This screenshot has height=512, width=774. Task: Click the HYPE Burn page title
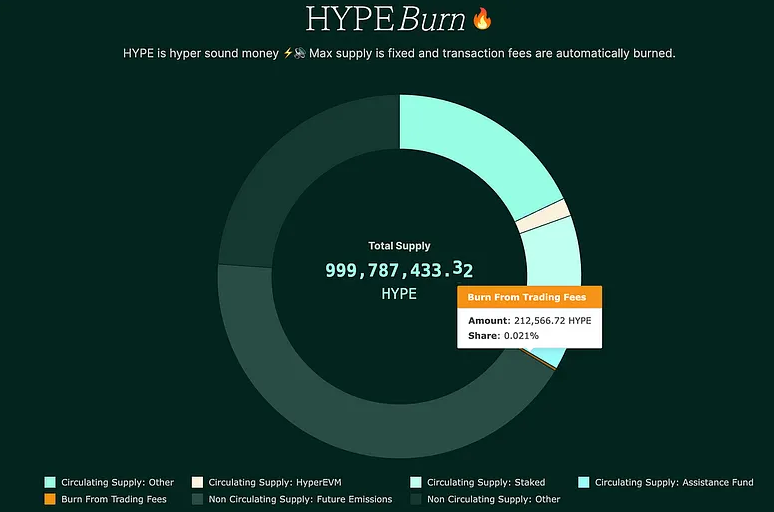pyautogui.click(x=385, y=20)
